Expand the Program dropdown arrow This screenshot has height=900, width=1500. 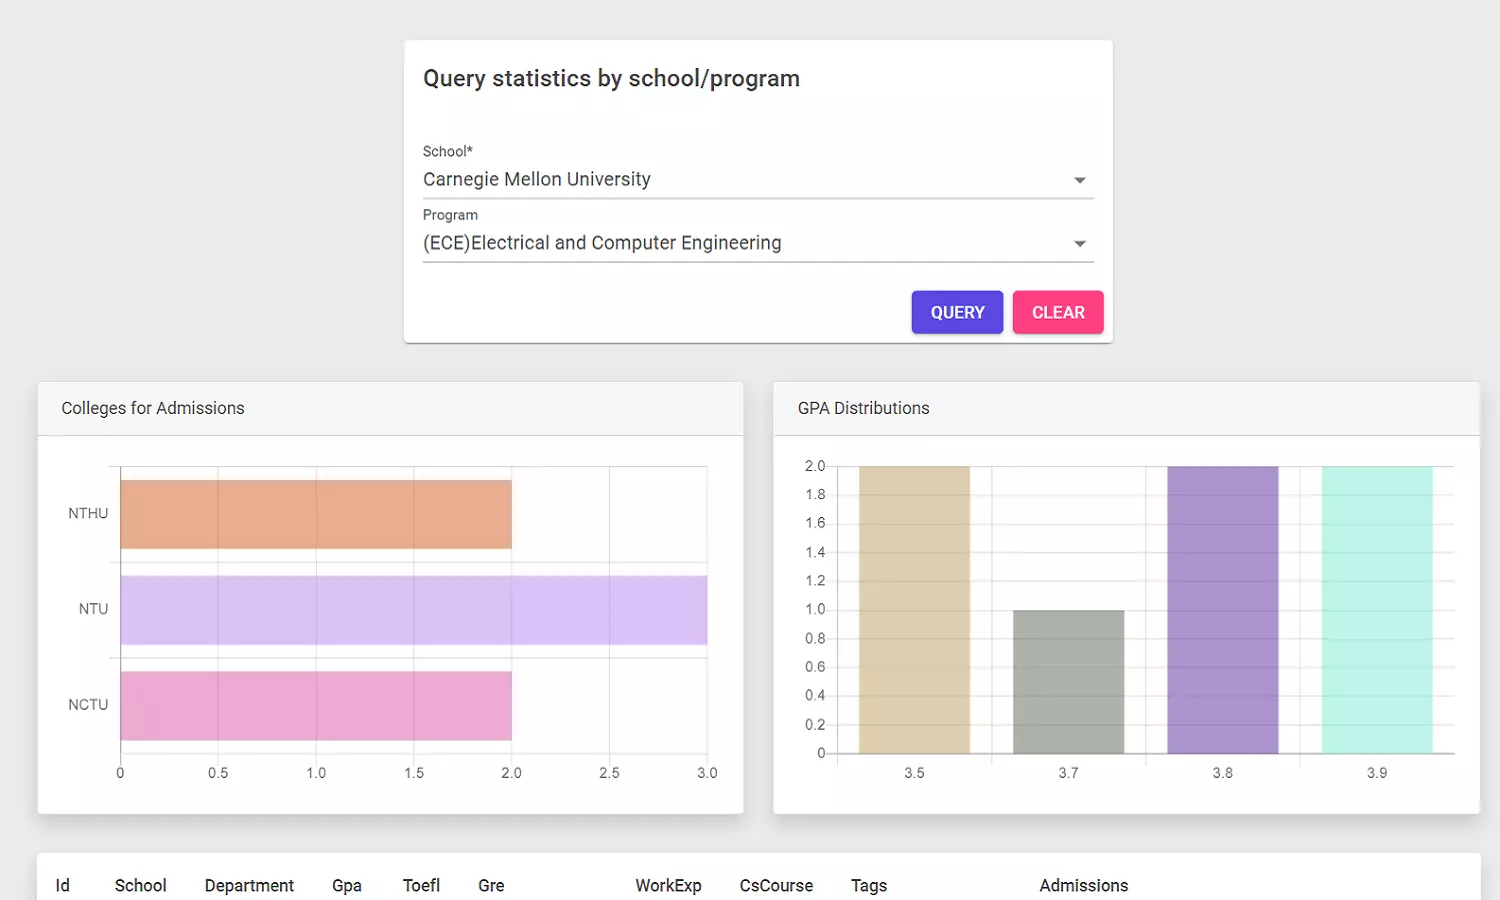(x=1079, y=244)
